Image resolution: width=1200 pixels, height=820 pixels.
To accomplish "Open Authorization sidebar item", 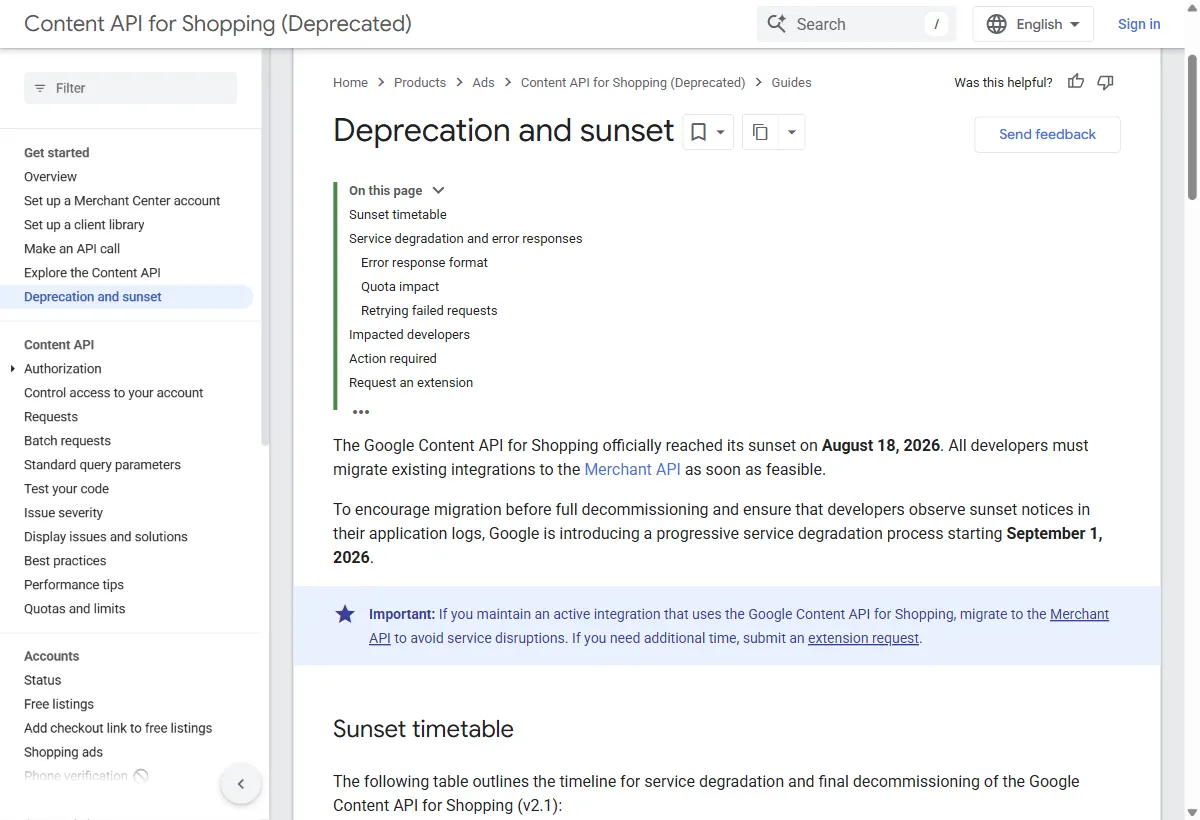I will point(63,368).
